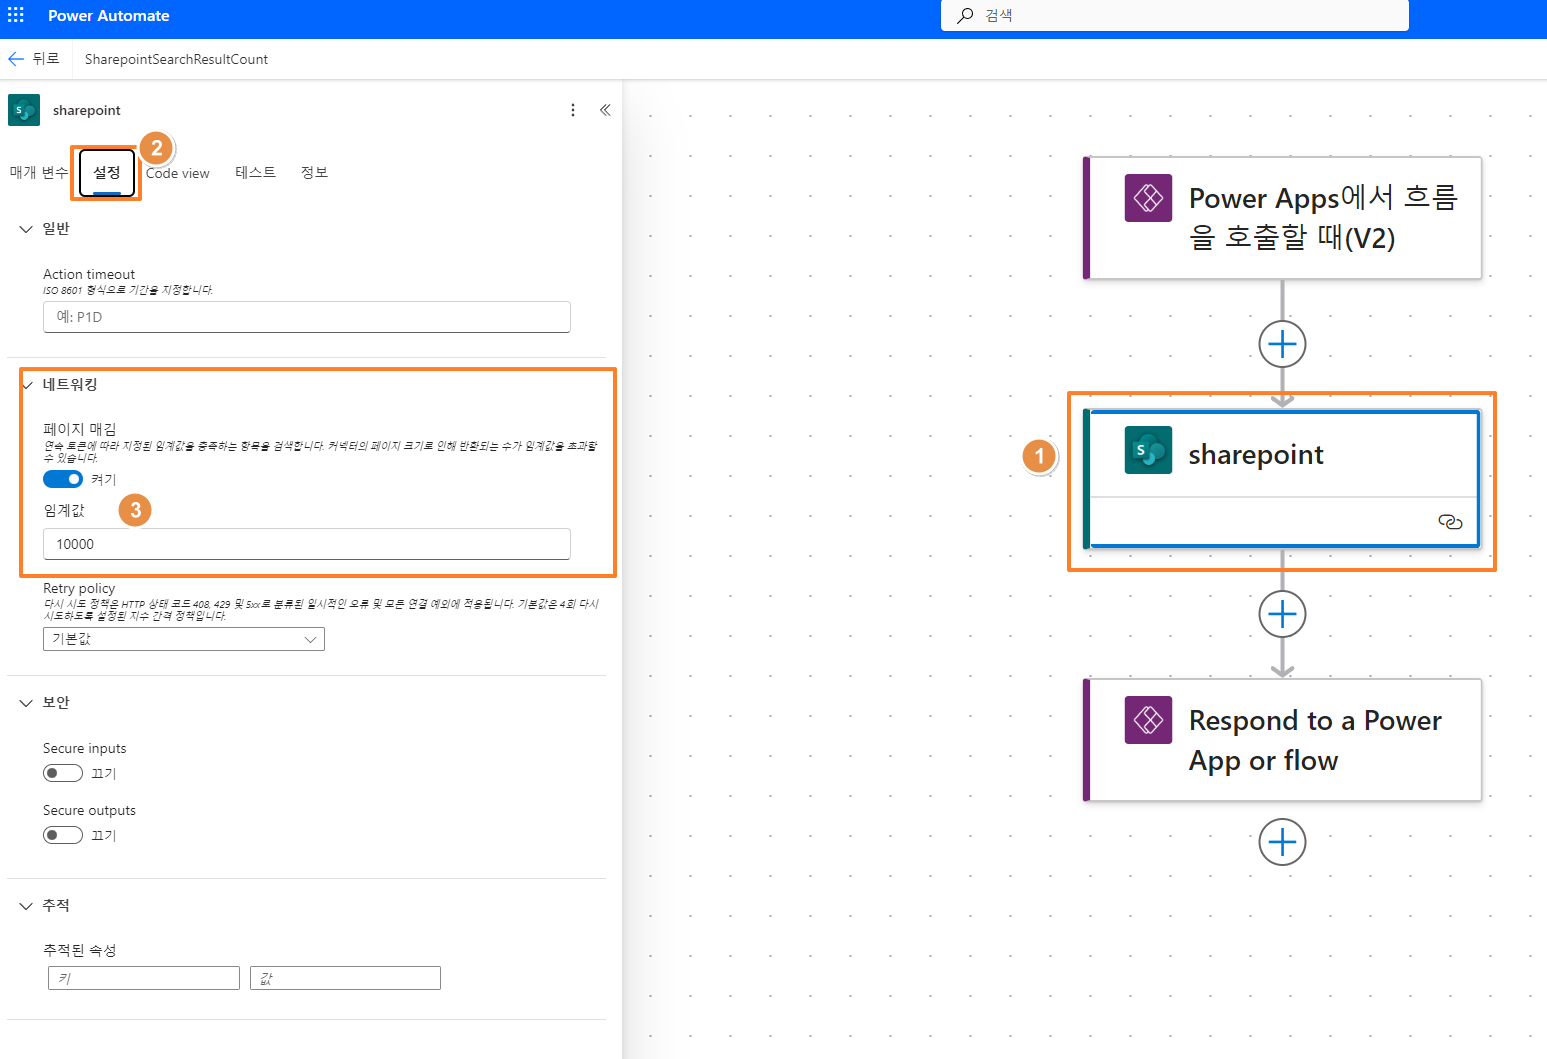This screenshot has height=1059, width=1547.
Task: Select the Respond to a Power App card
Action: 1283,740
